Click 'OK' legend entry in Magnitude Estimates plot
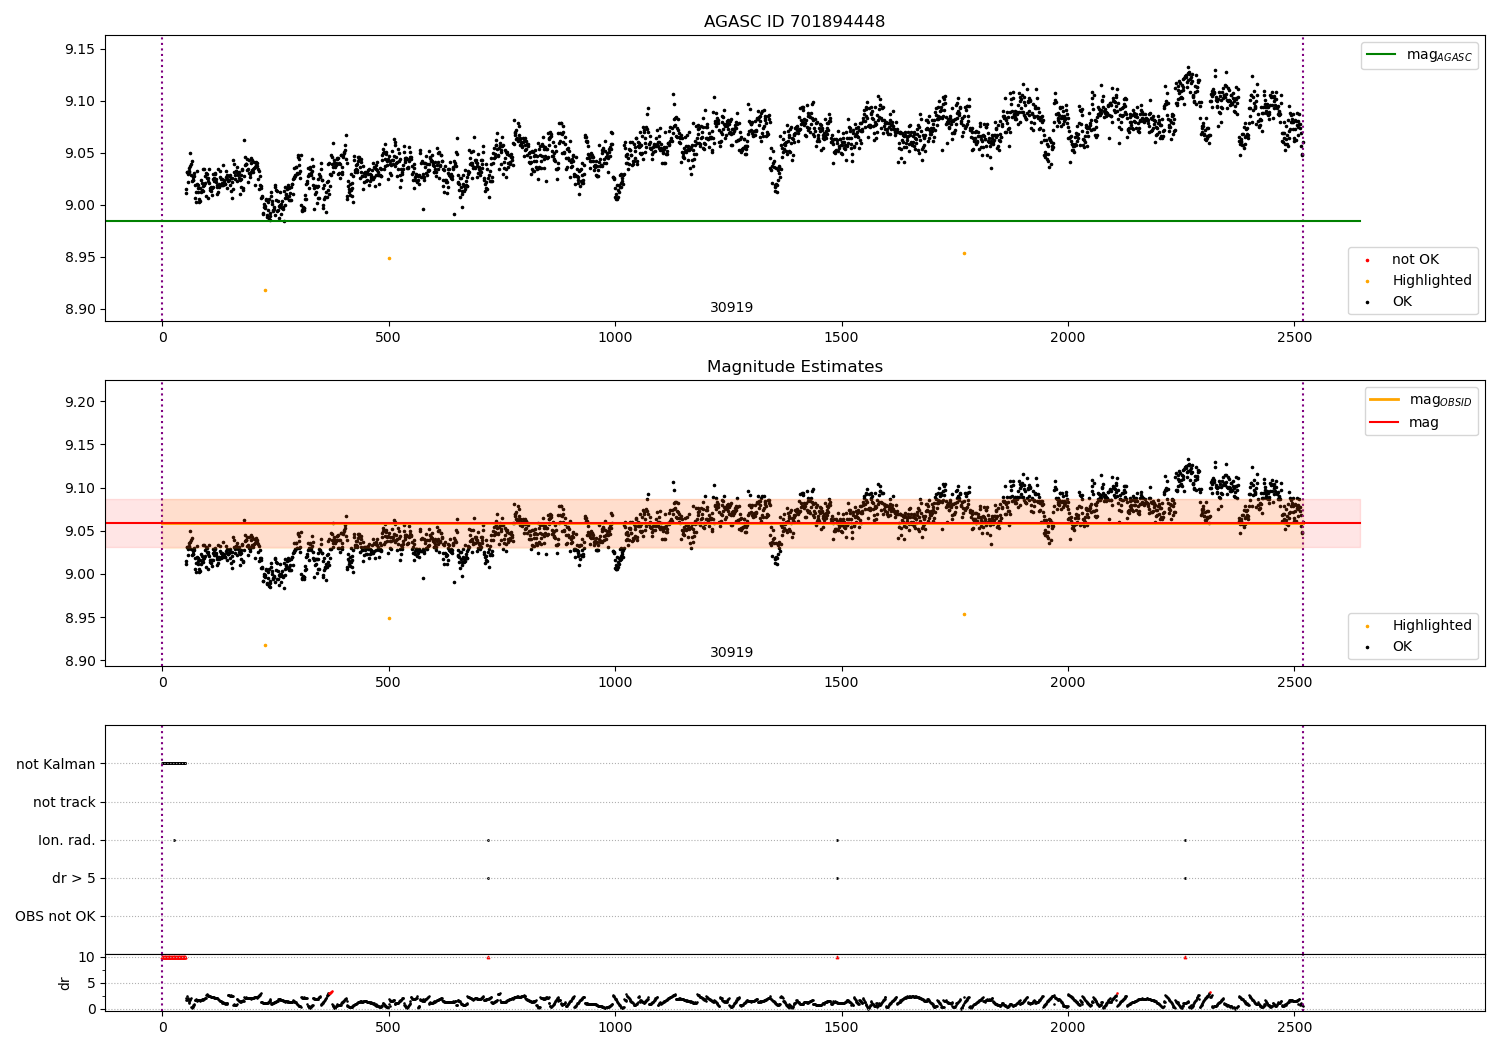The image size is (1500, 1050). (x=1389, y=647)
